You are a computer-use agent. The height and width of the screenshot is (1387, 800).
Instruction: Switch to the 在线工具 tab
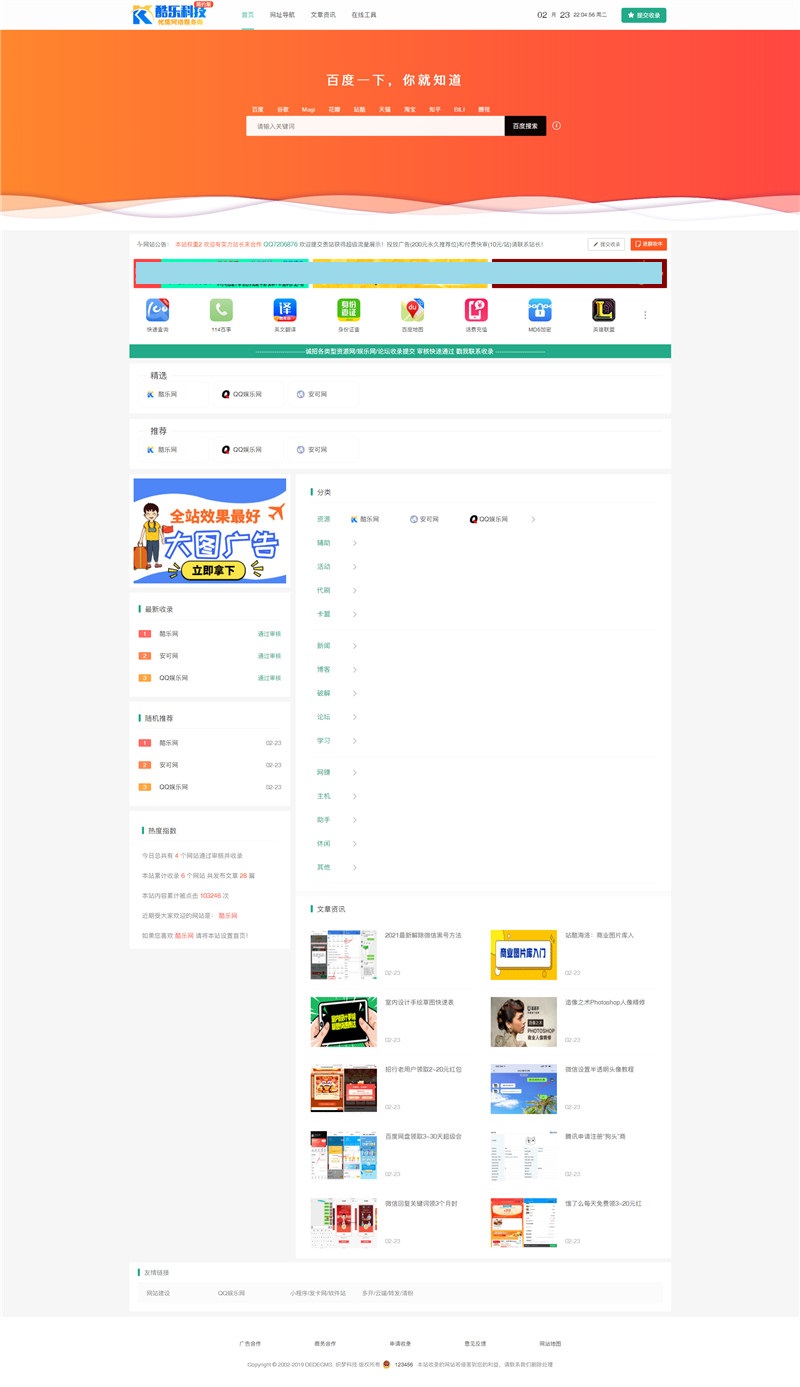point(362,15)
